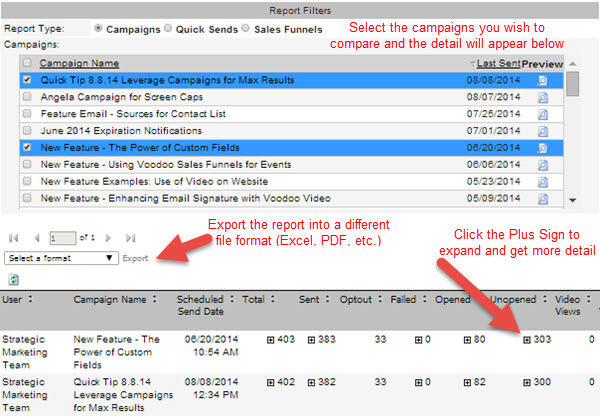Jump to last page in pager
This screenshot has height=416, width=600.
pos(131,238)
